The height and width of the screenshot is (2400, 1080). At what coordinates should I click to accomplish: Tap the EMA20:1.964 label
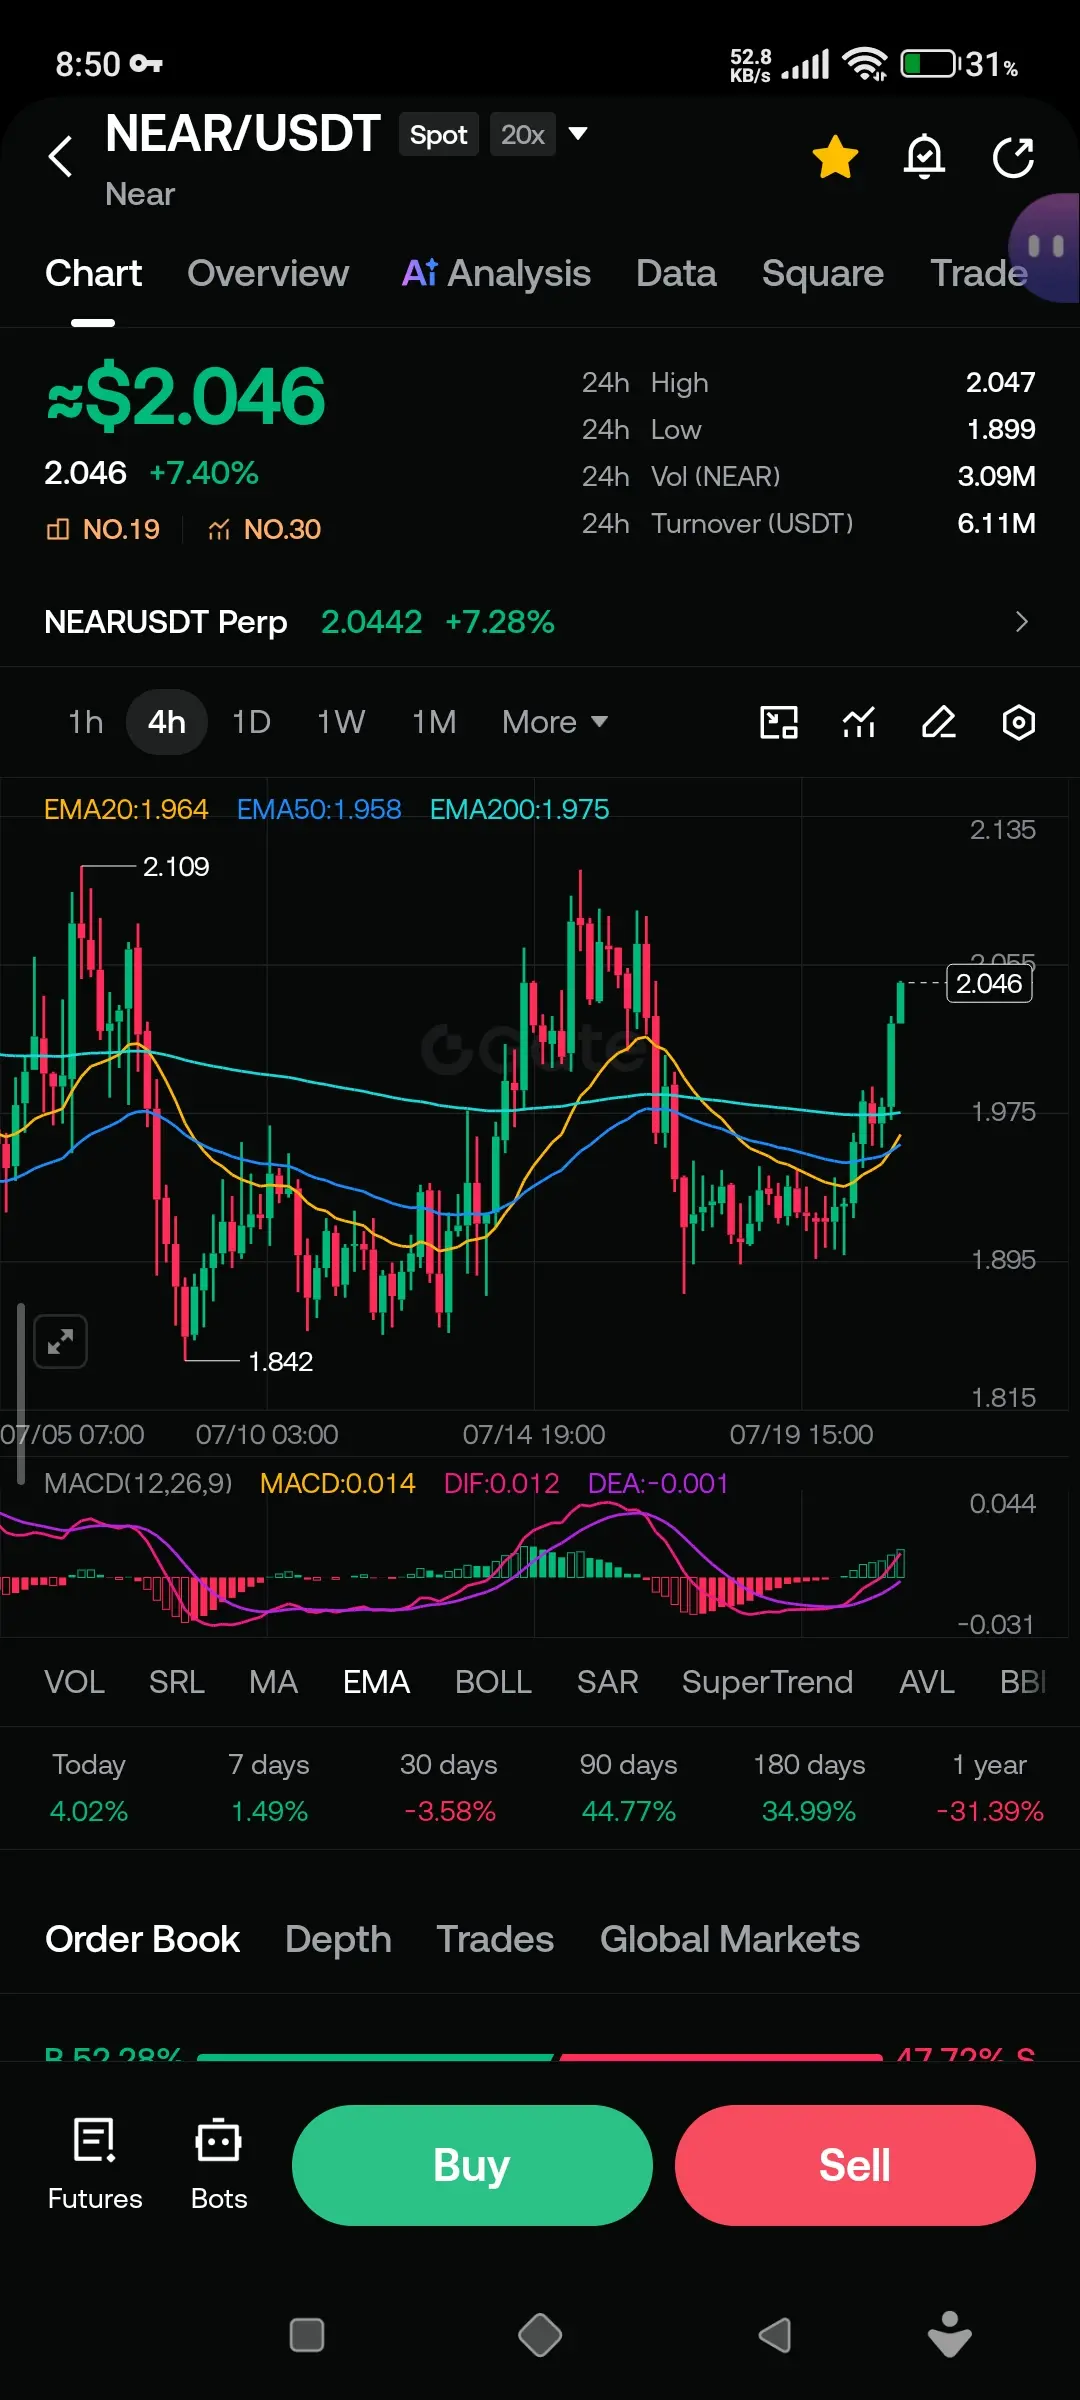pos(126,809)
